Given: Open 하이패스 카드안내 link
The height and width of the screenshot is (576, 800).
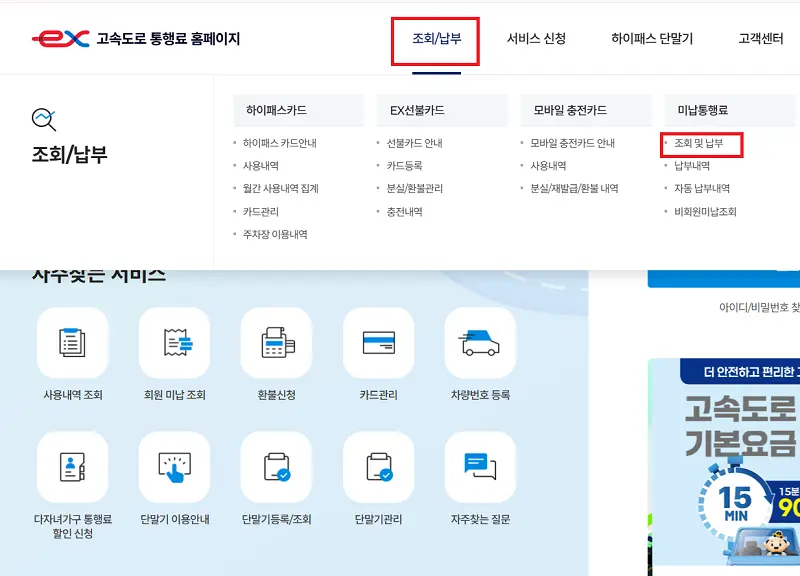Looking at the screenshot, I should point(280,143).
